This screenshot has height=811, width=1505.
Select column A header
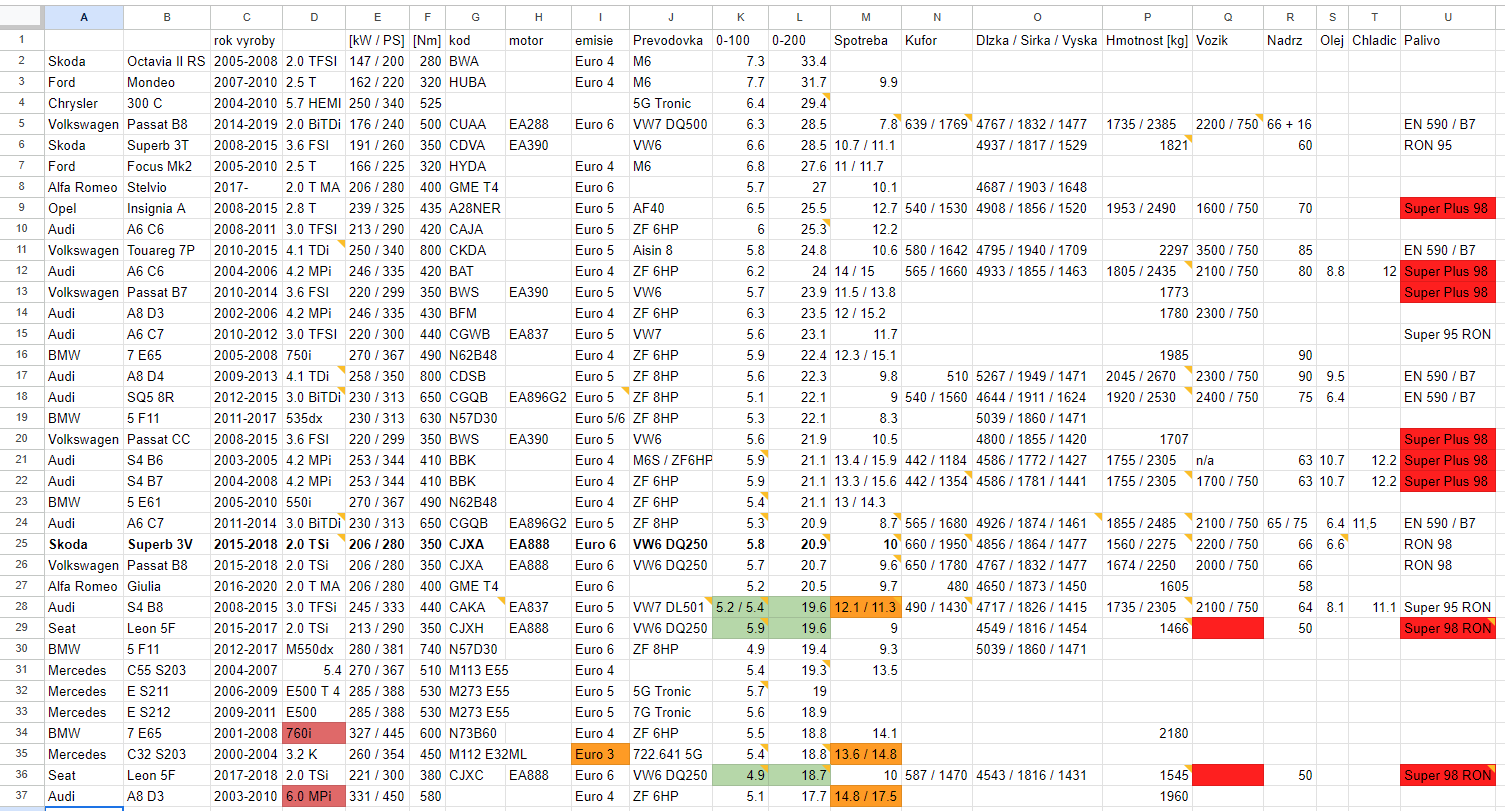tap(84, 17)
